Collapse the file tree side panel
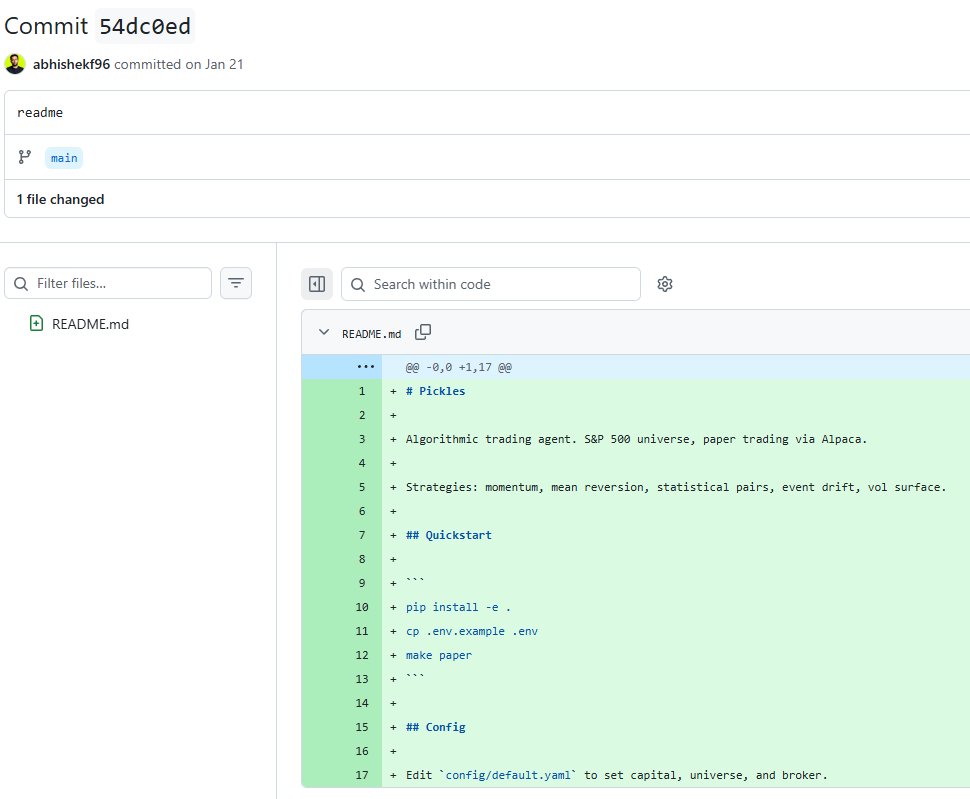This screenshot has height=799, width=970. point(317,284)
